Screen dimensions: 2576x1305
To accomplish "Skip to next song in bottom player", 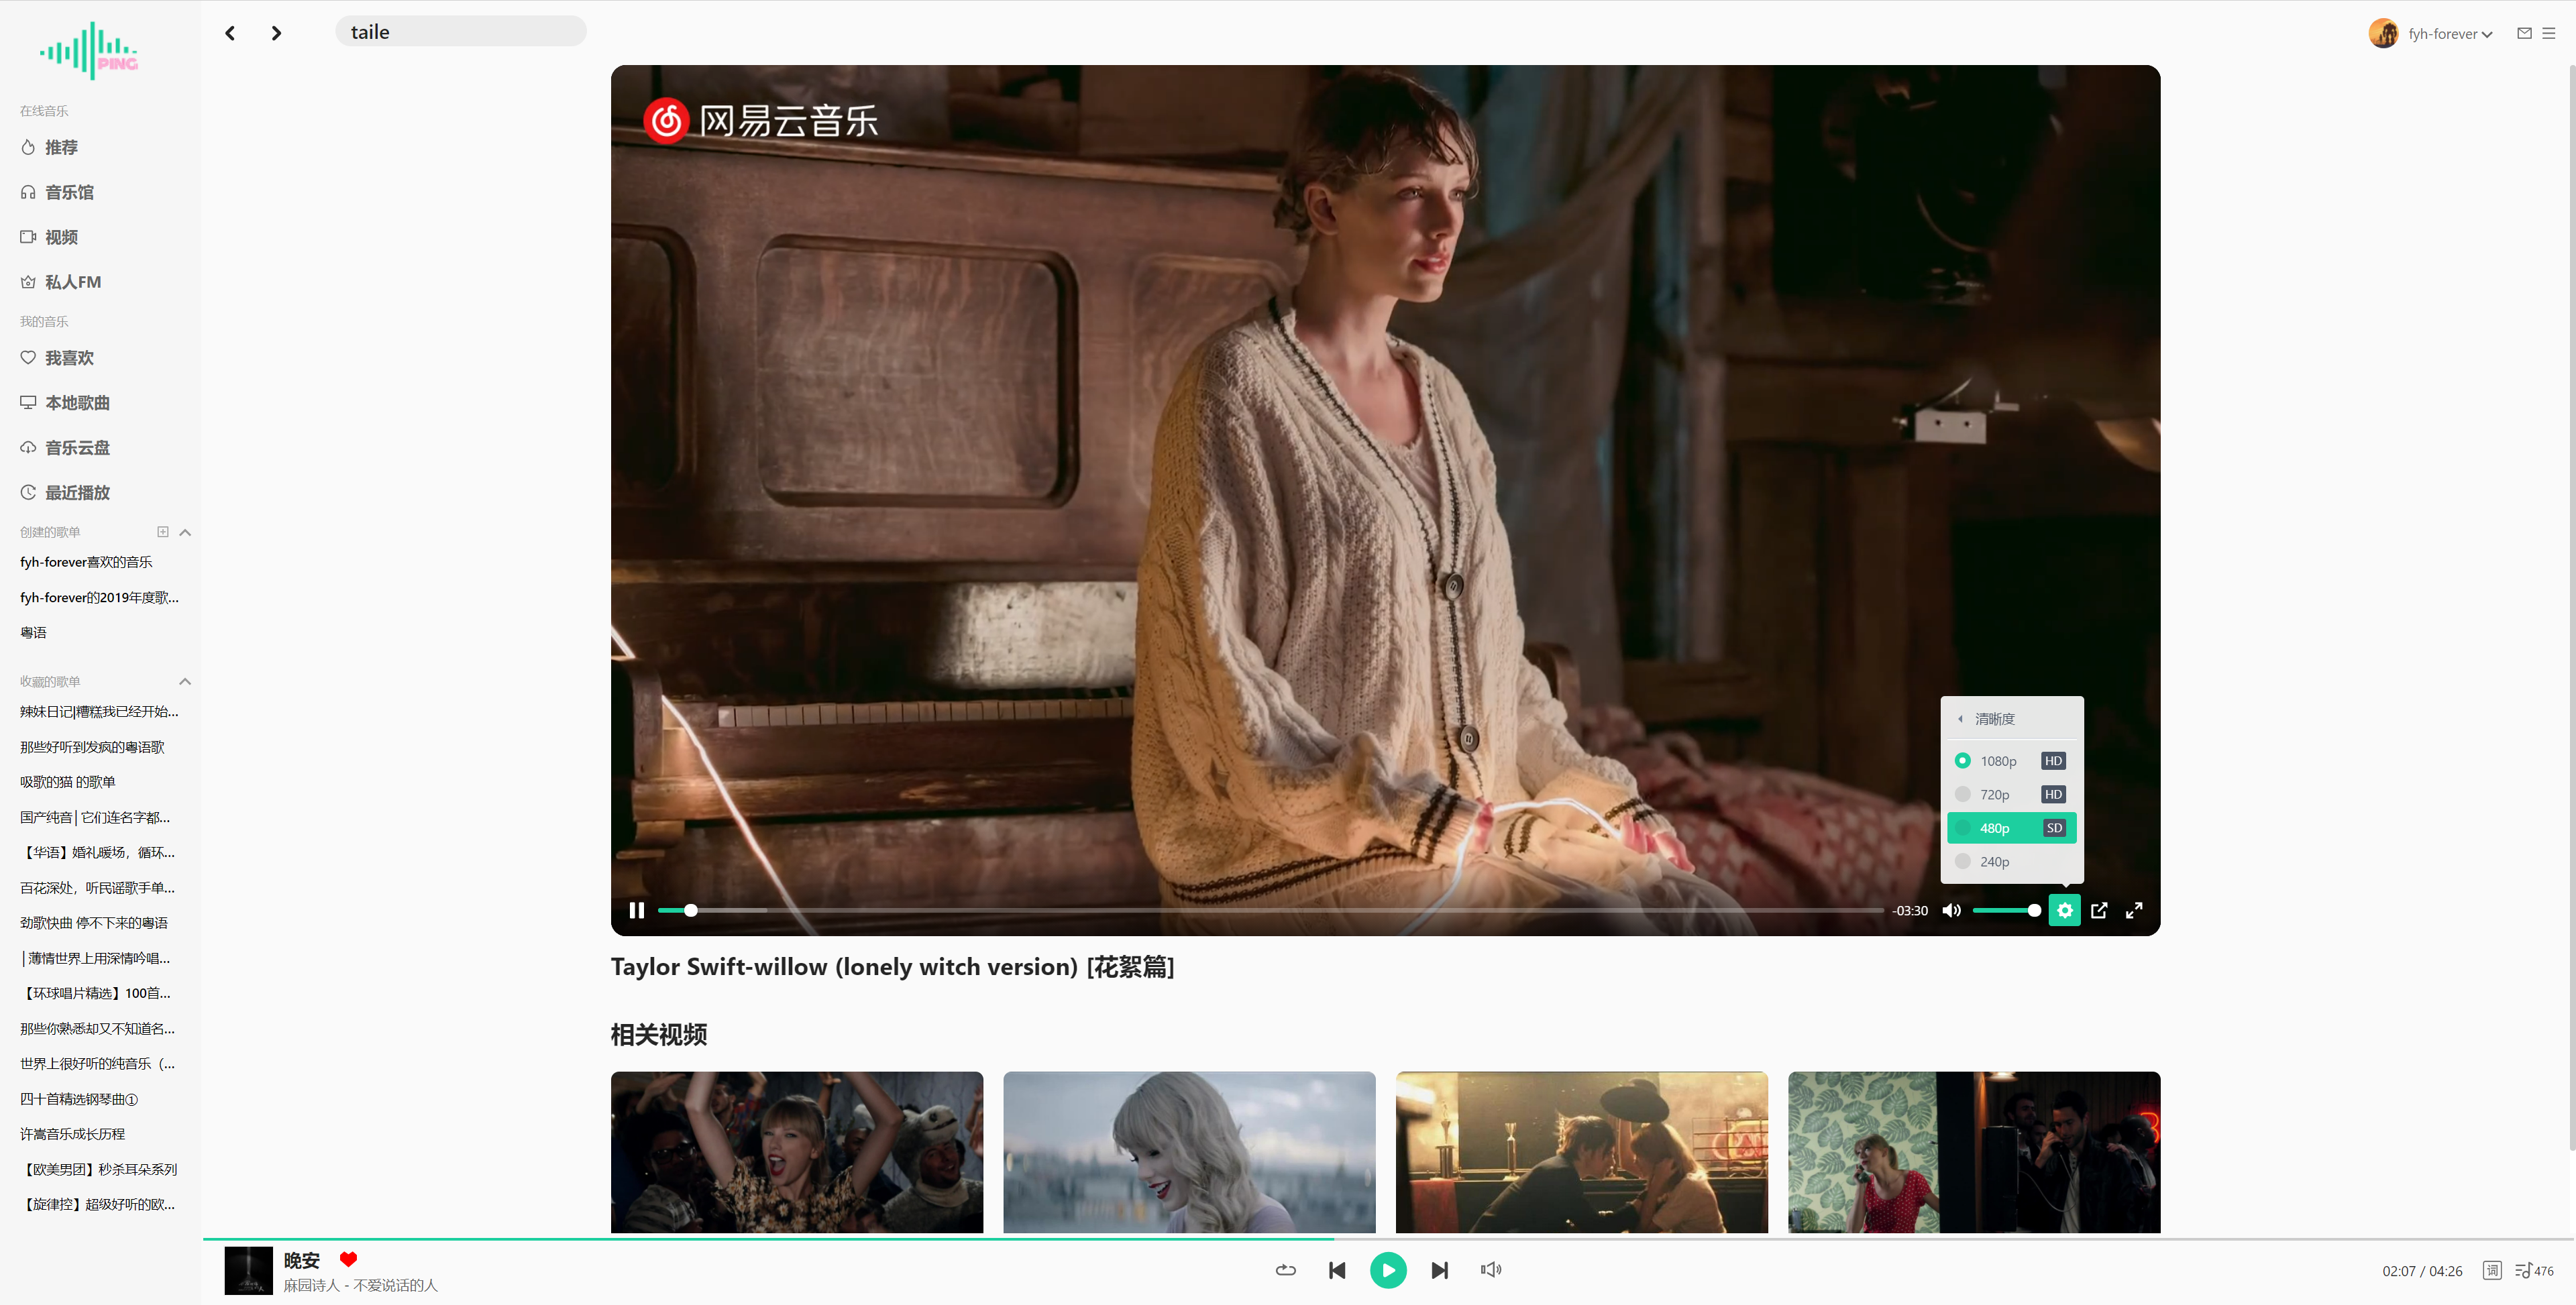I will [1439, 1270].
